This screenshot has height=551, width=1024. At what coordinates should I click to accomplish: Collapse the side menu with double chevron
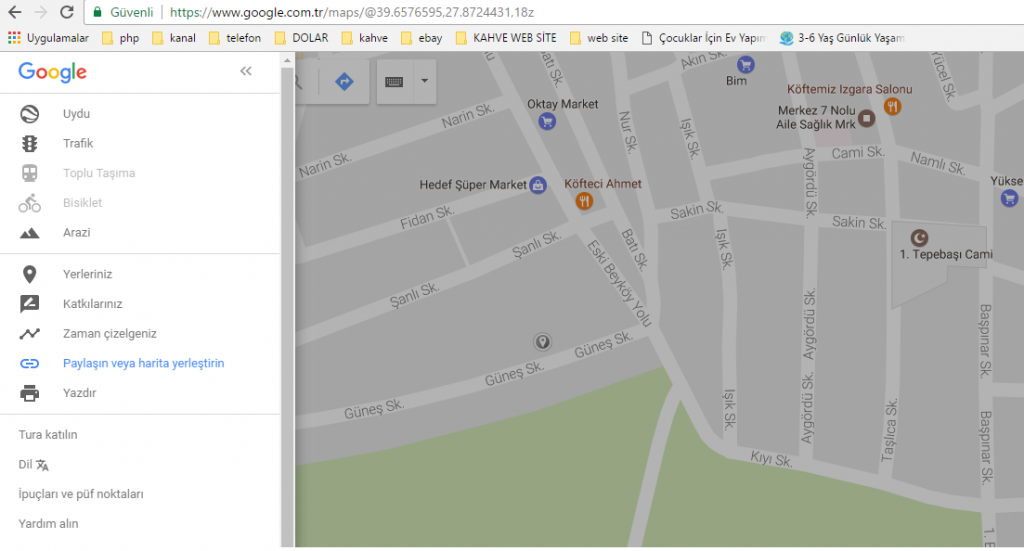(246, 71)
